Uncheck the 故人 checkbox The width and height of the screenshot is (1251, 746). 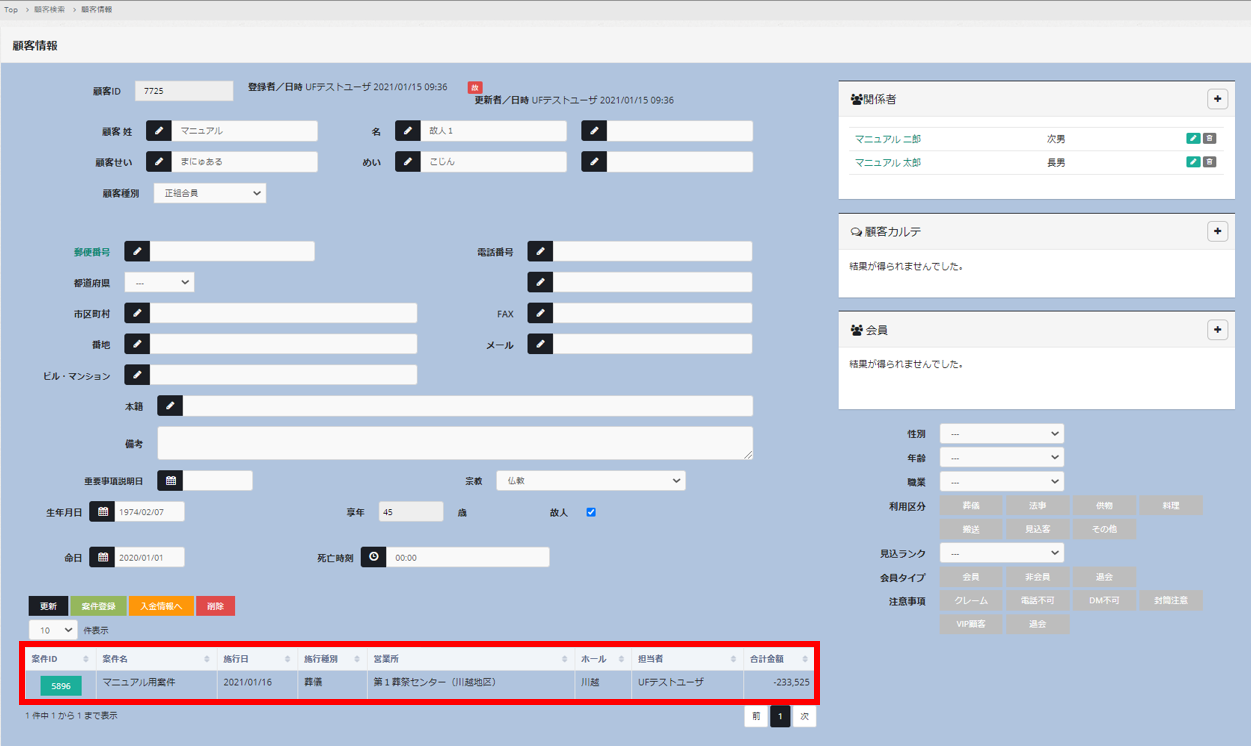coord(591,512)
